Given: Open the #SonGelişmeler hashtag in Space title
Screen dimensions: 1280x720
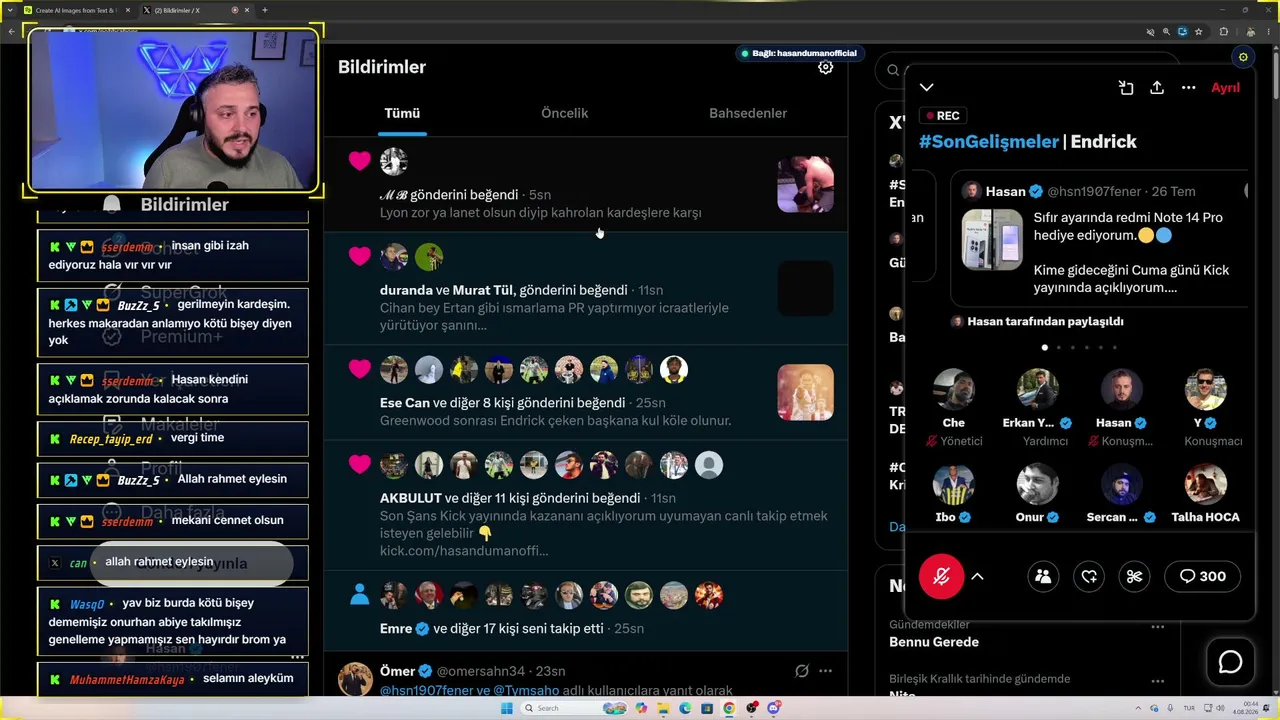Looking at the screenshot, I should point(989,142).
